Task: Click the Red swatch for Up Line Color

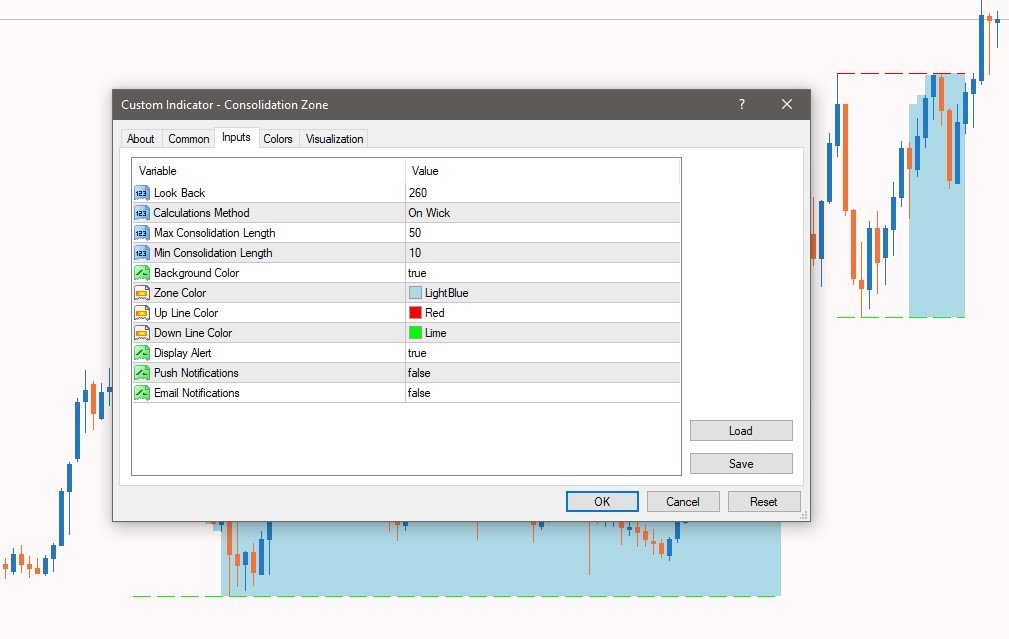Action: [417, 312]
